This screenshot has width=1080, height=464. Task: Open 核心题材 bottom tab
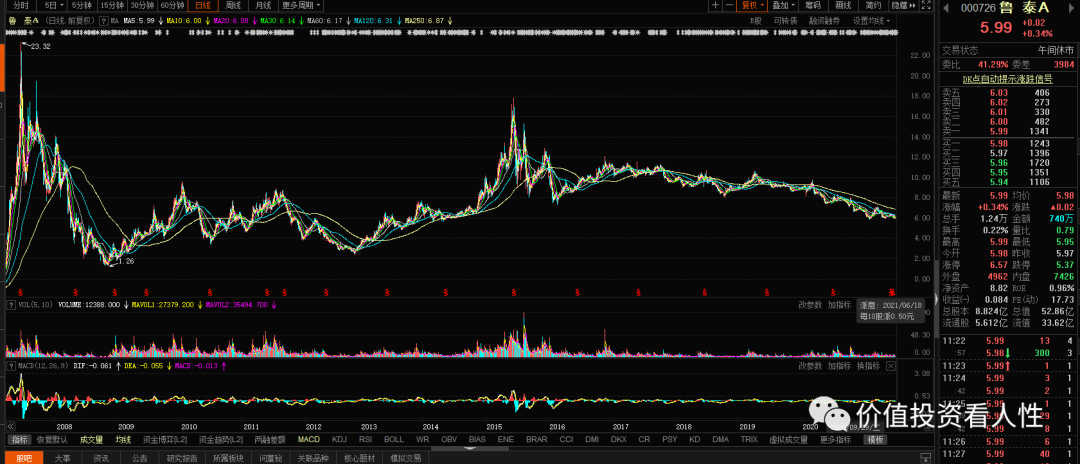click(359, 458)
